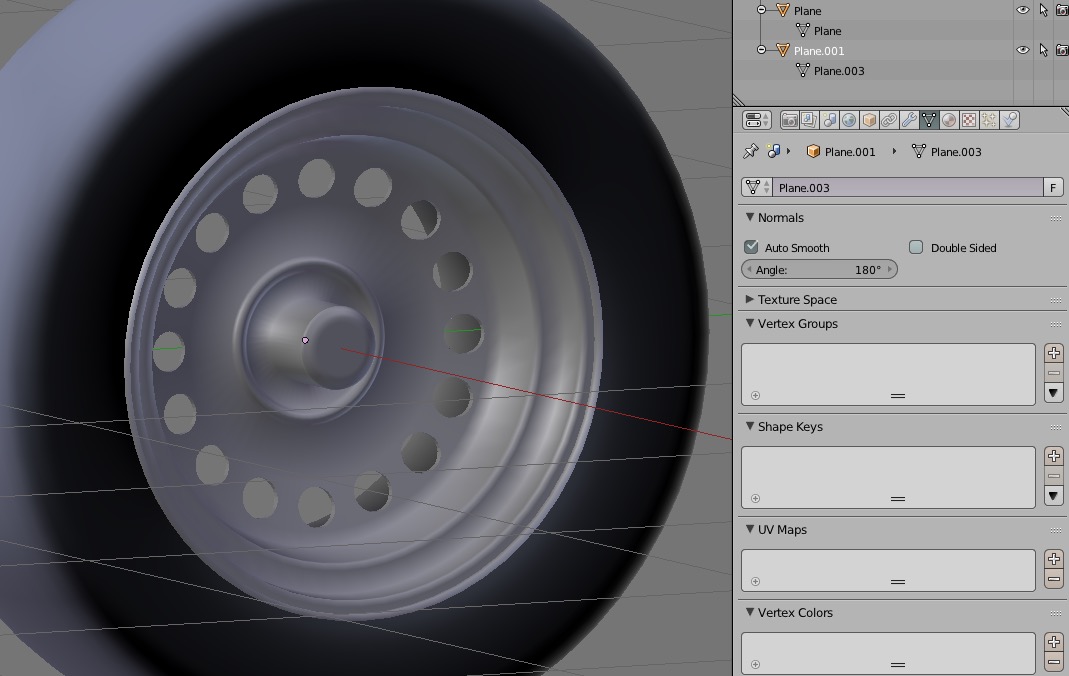1069x676 pixels.
Task: Collapse the Vertex Colors panel
Action: click(750, 612)
